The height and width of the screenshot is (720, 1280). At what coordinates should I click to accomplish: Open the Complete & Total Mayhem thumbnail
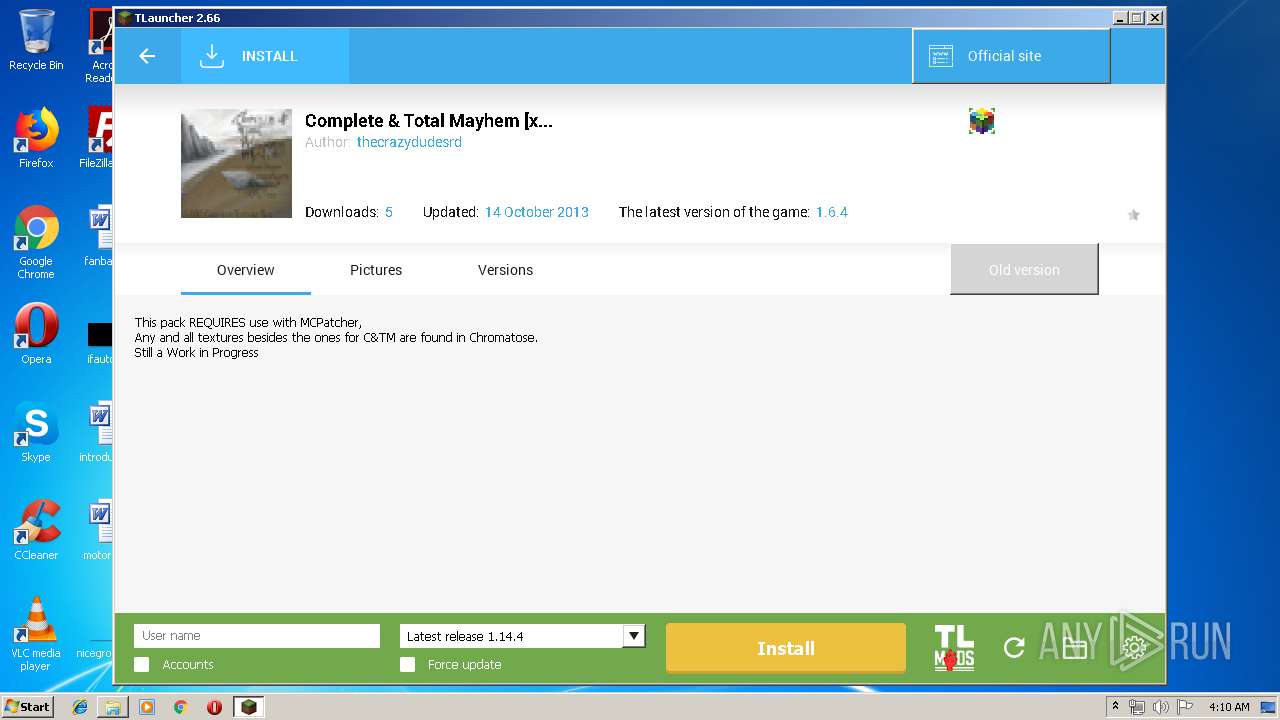(236, 163)
